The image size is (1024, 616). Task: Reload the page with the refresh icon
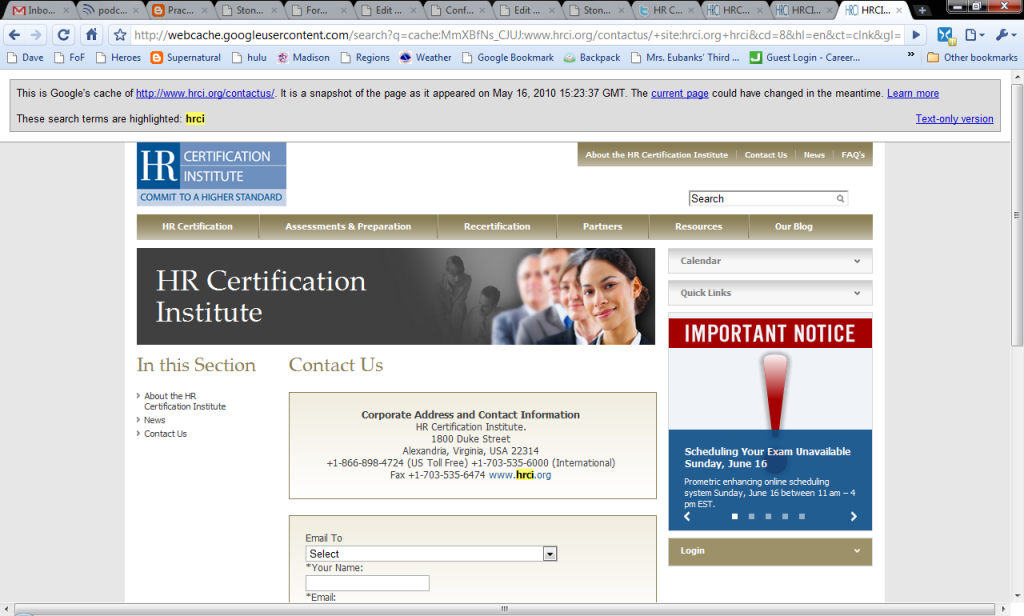click(63, 35)
